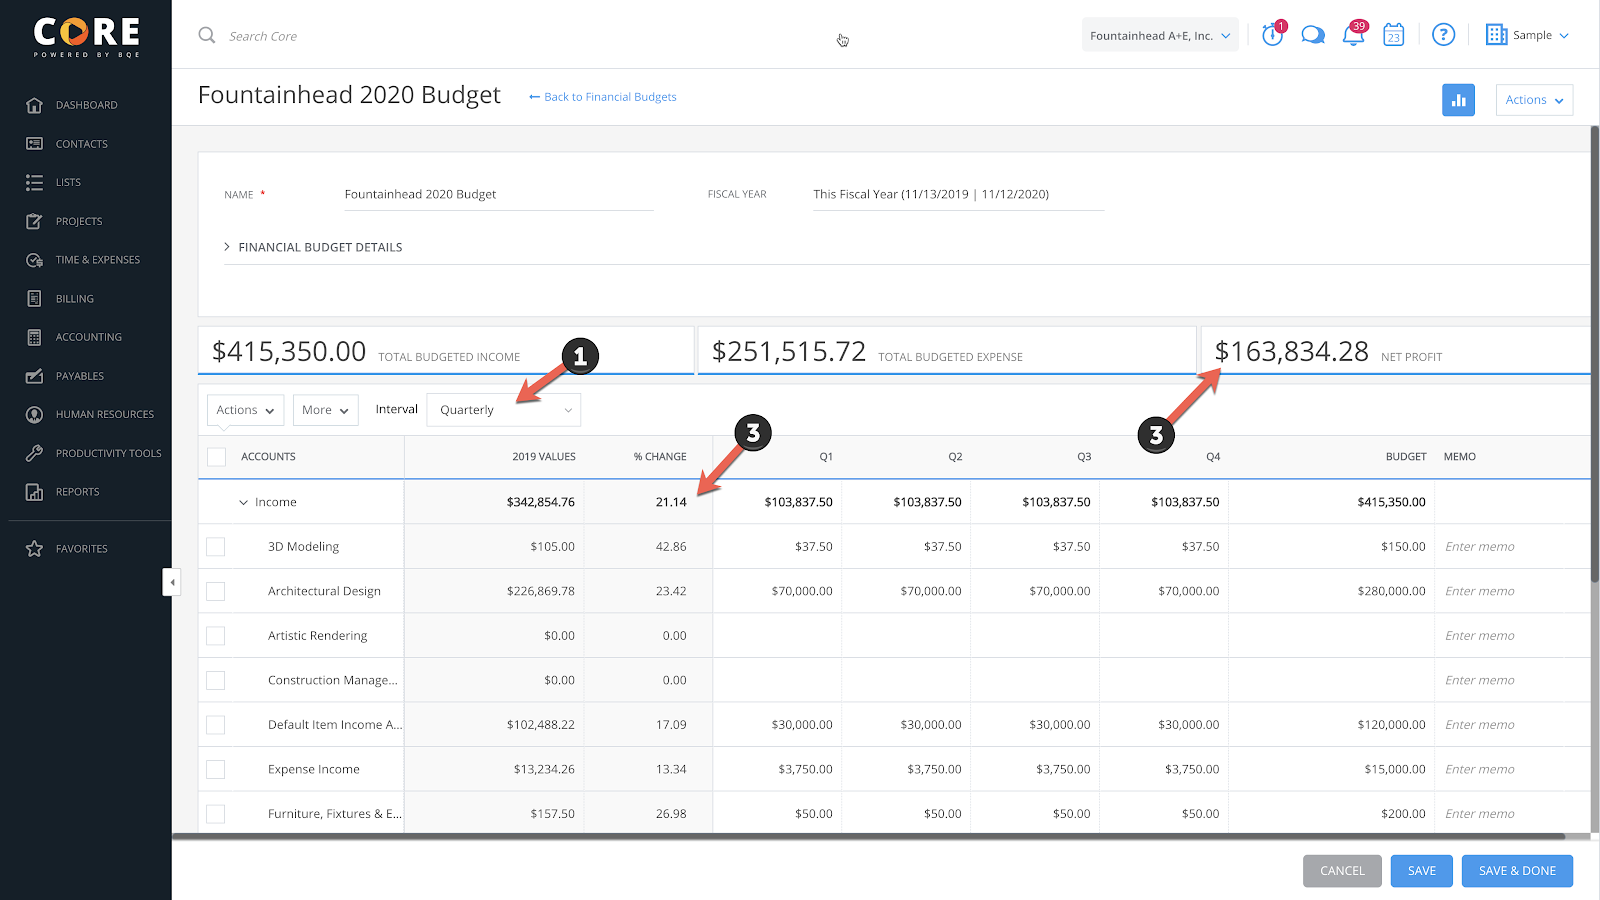Edit the budget Name field
This screenshot has width=1600, height=900.
coord(498,195)
